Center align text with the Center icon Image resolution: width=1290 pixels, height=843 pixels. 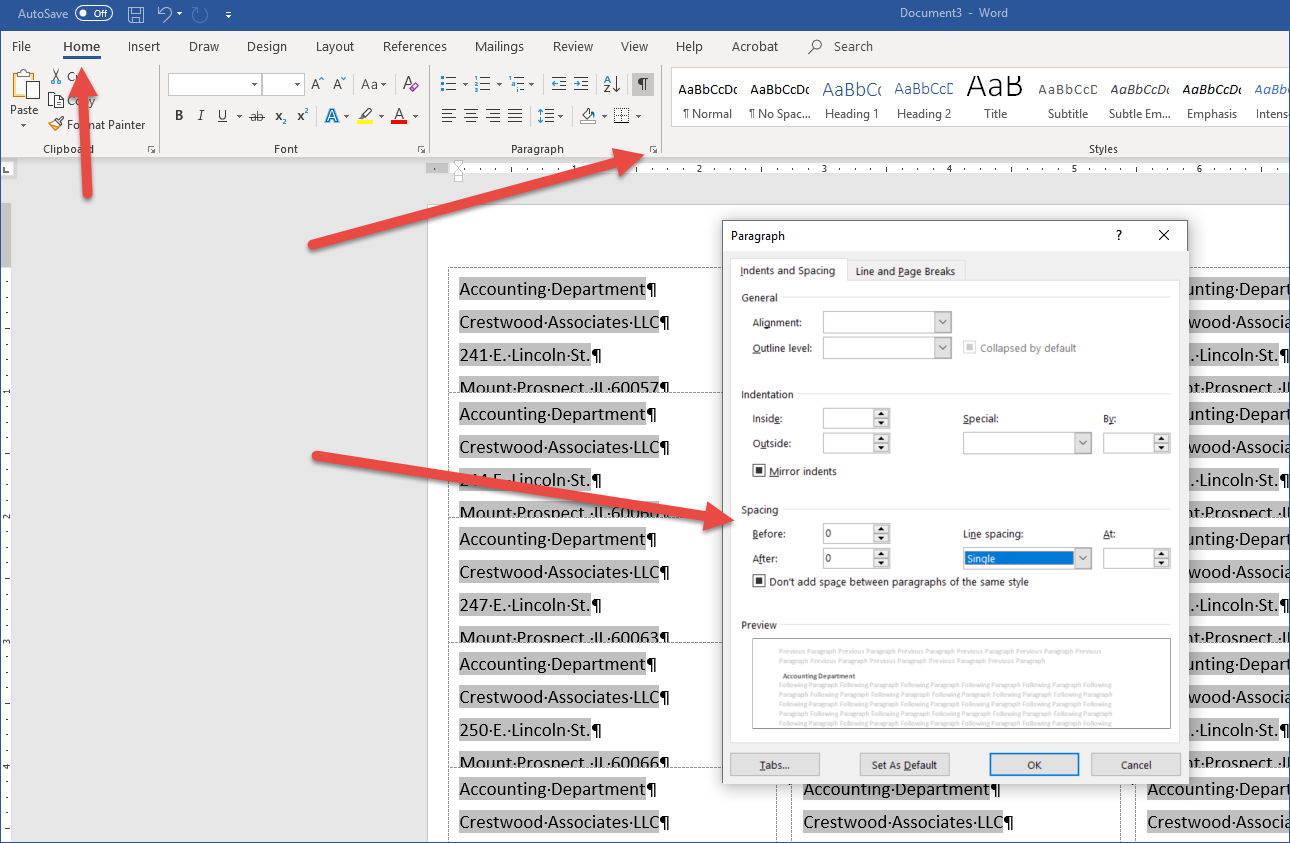[x=471, y=116]
